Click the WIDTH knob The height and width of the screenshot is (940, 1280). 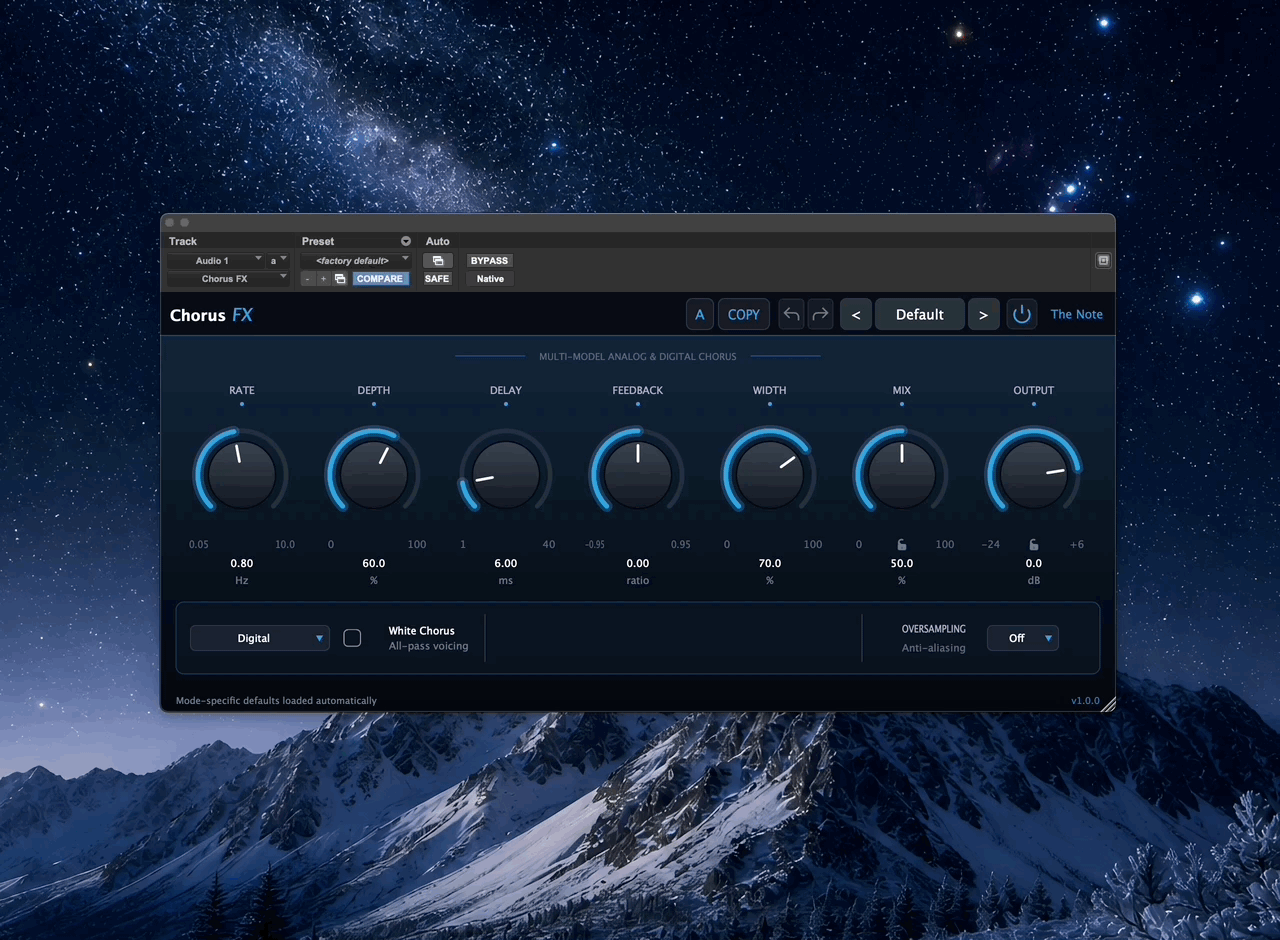[x=770, y=474]
